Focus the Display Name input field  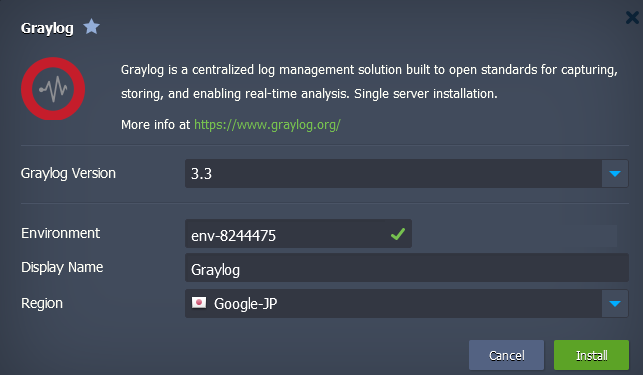[406, 268]
